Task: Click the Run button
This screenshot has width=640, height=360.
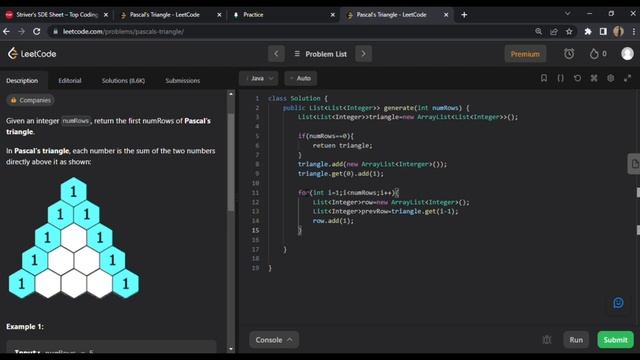Action: tap(576, 340)
